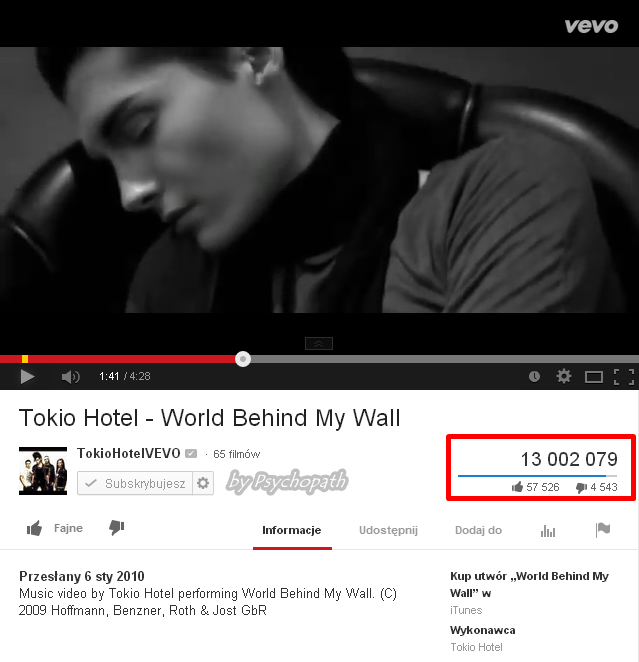This screenshot has height=662, width=639.
Task: Open video statistics bar chart icon
Action: point(548,530)
